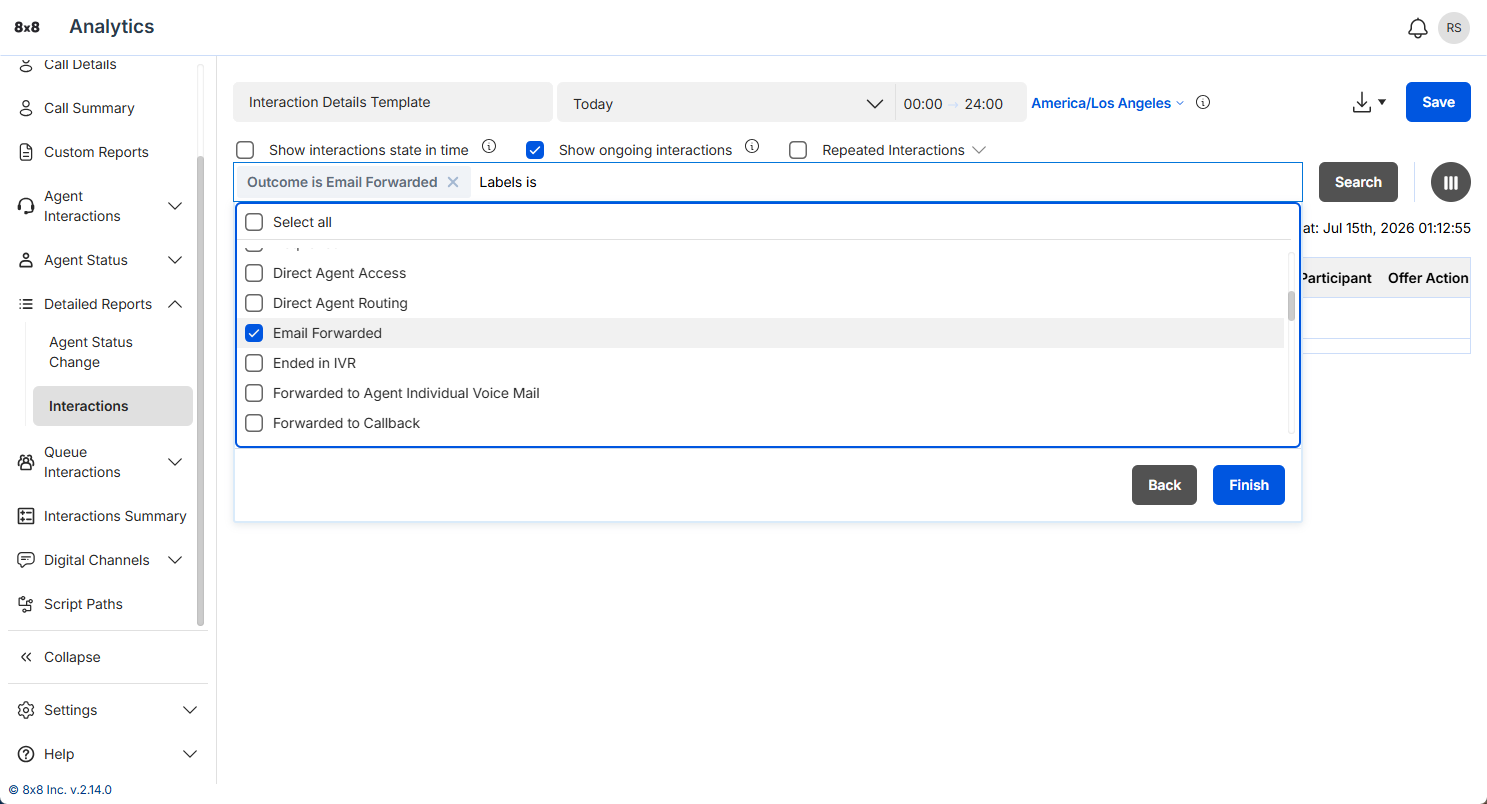Viewport: 1487px width, 804px height.
Task: Click the filter options list scrollbar
Action: (x=1291, y=306)
